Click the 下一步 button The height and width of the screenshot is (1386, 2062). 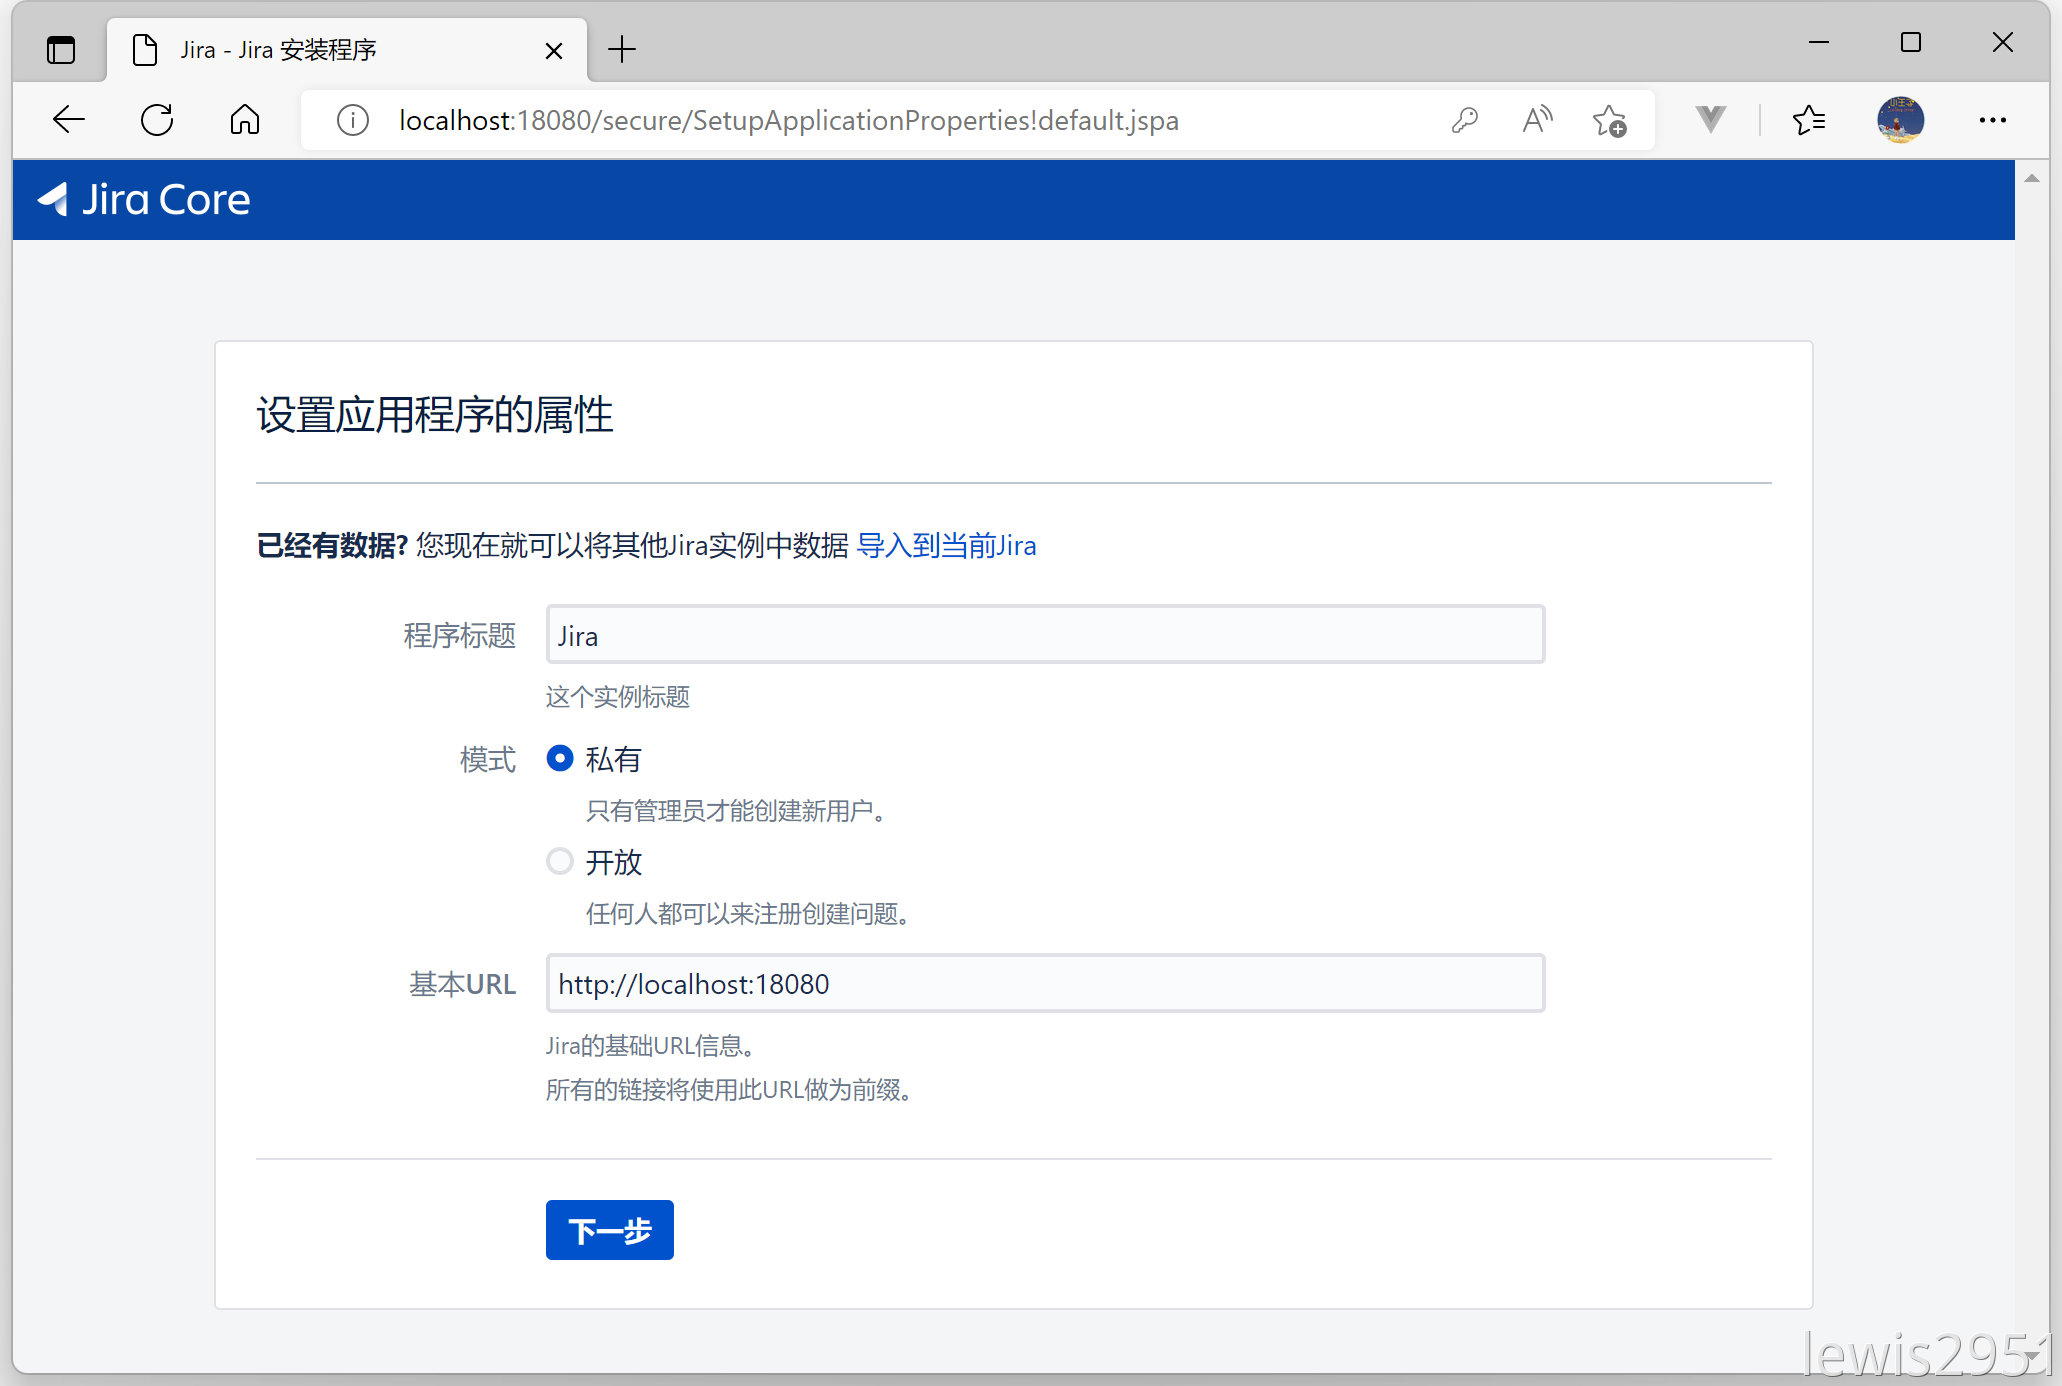click(x=610, y=1230)
